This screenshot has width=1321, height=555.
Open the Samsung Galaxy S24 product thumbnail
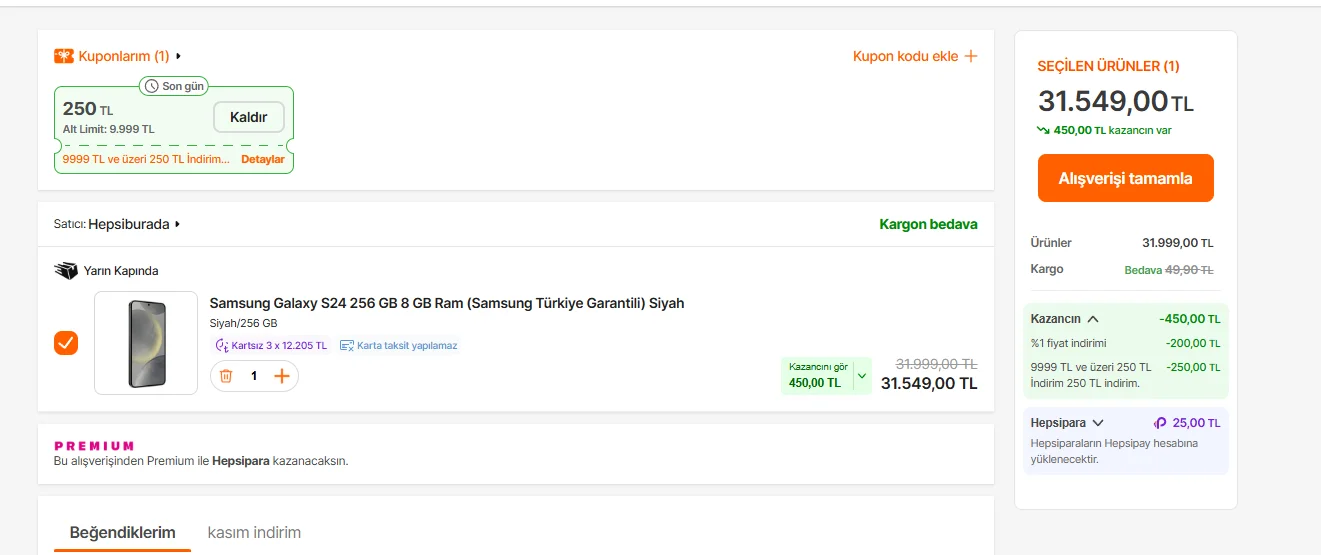tap(146, 343)
